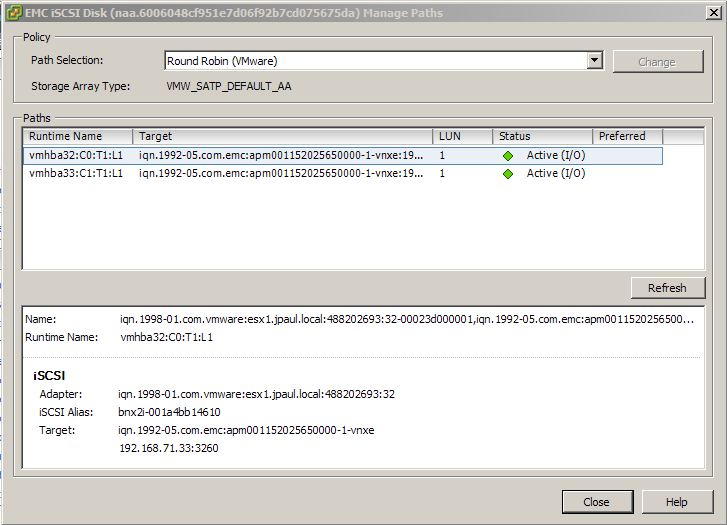Viewport: 727px width, 525px height.
Task: Click Target iqn value ending in vnxe
Action: point(246,430)
